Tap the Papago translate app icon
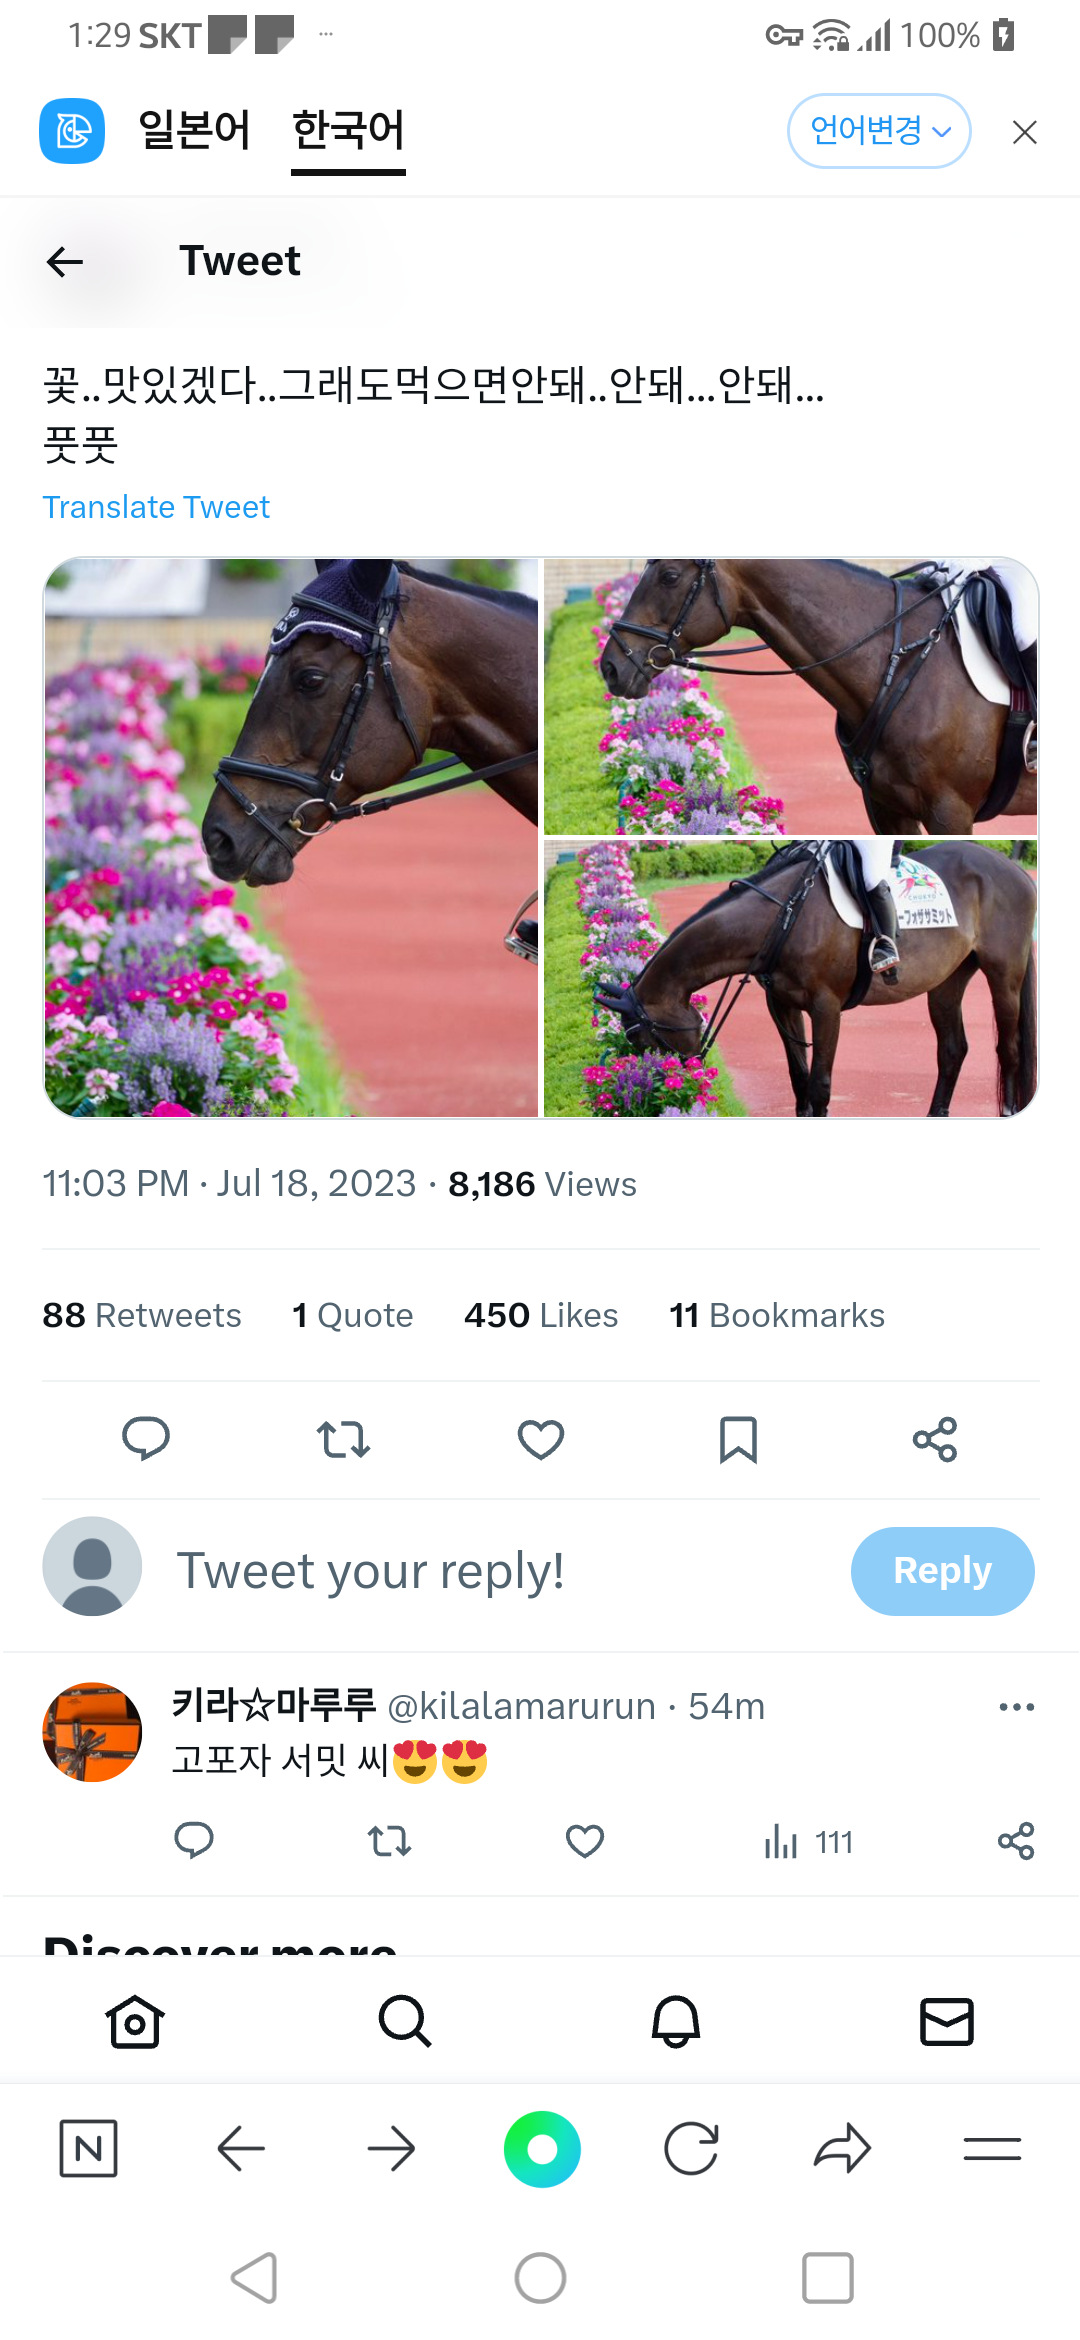1080x2340 pixels. tap(72, 131)
